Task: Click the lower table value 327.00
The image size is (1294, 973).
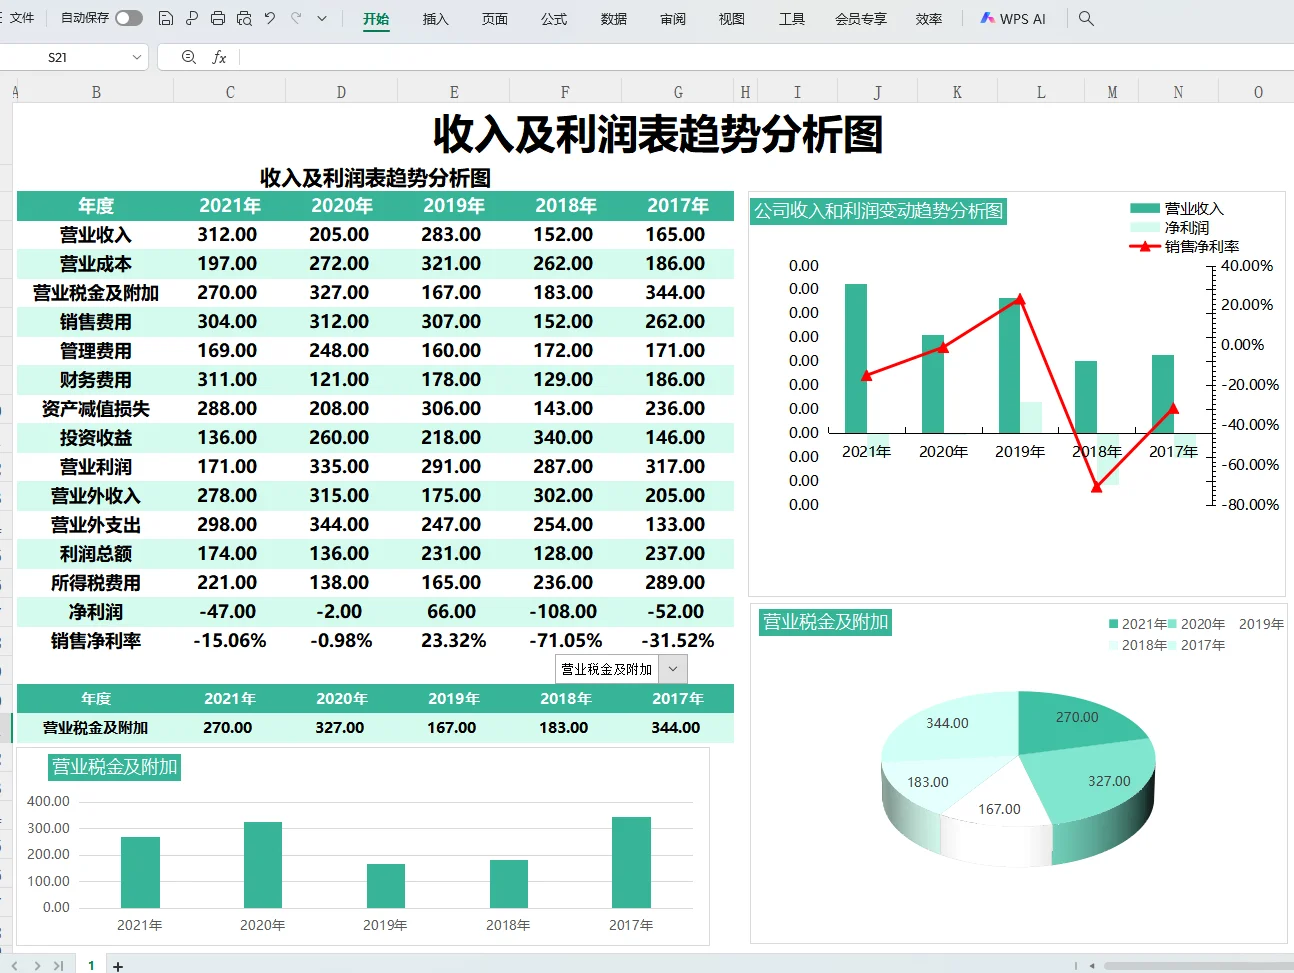Action: click(339, 728)
